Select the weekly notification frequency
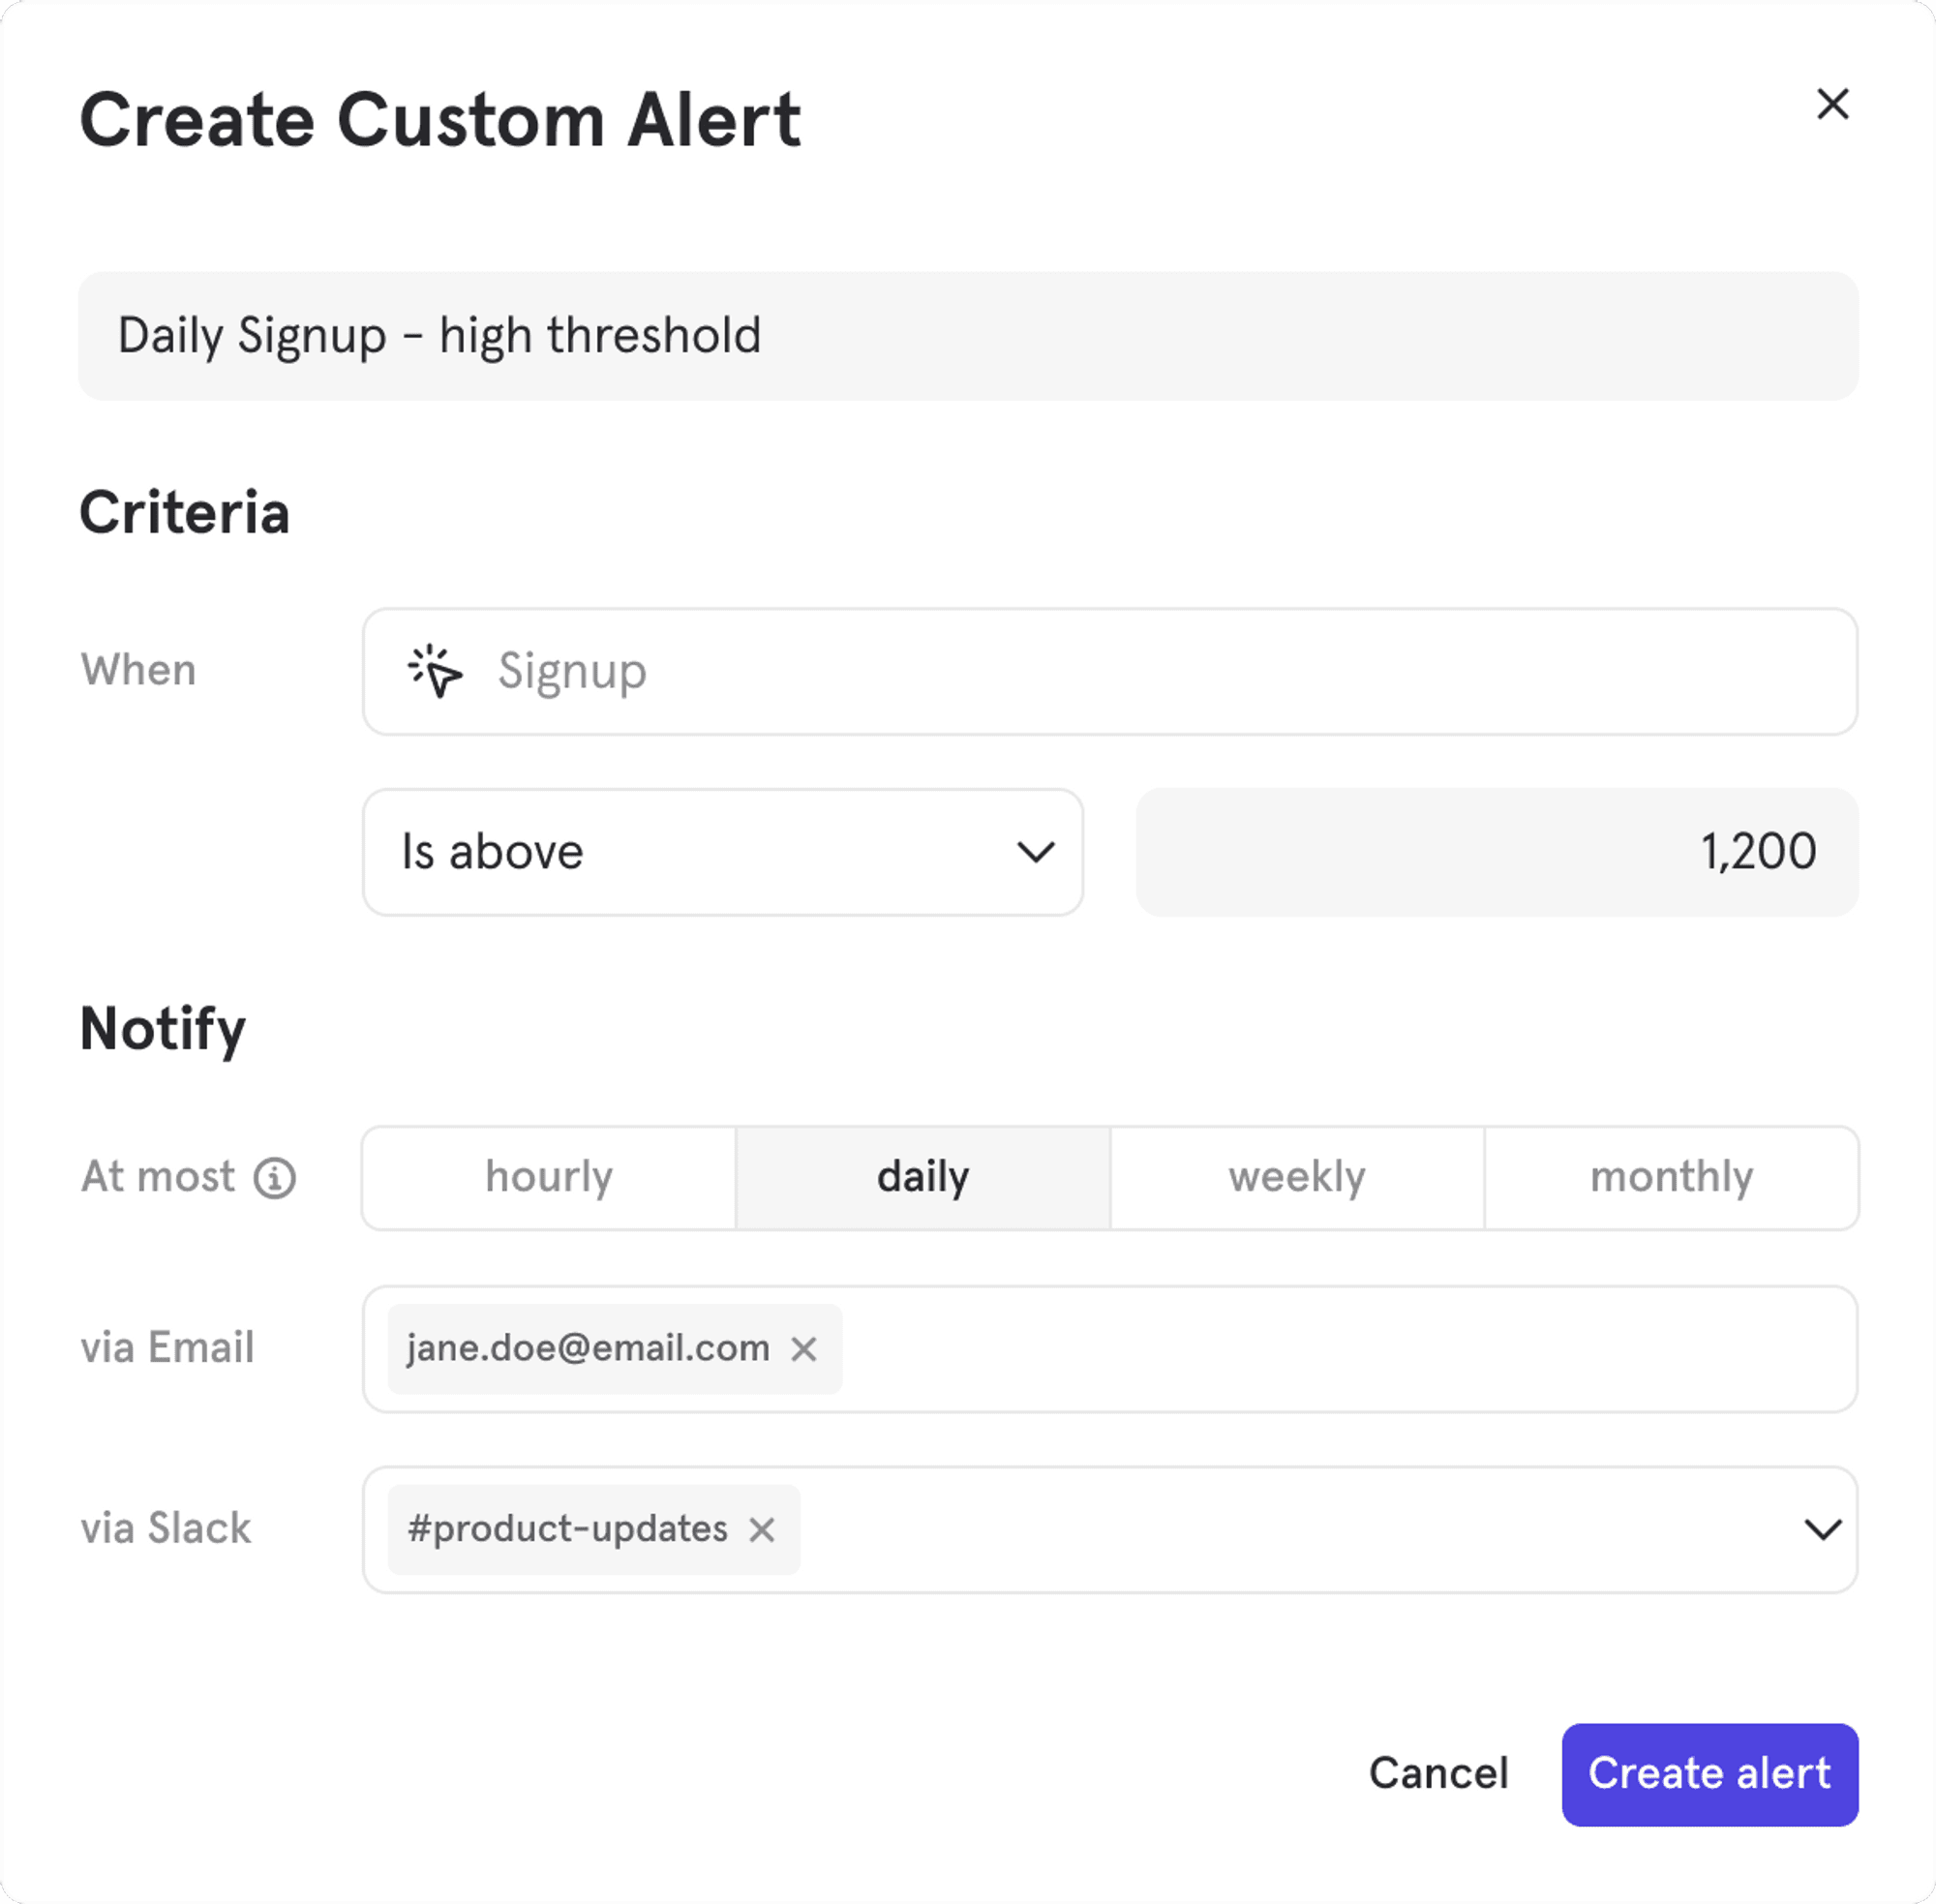The height and width of the screenshot is (1904, 1936). 1297,1177
